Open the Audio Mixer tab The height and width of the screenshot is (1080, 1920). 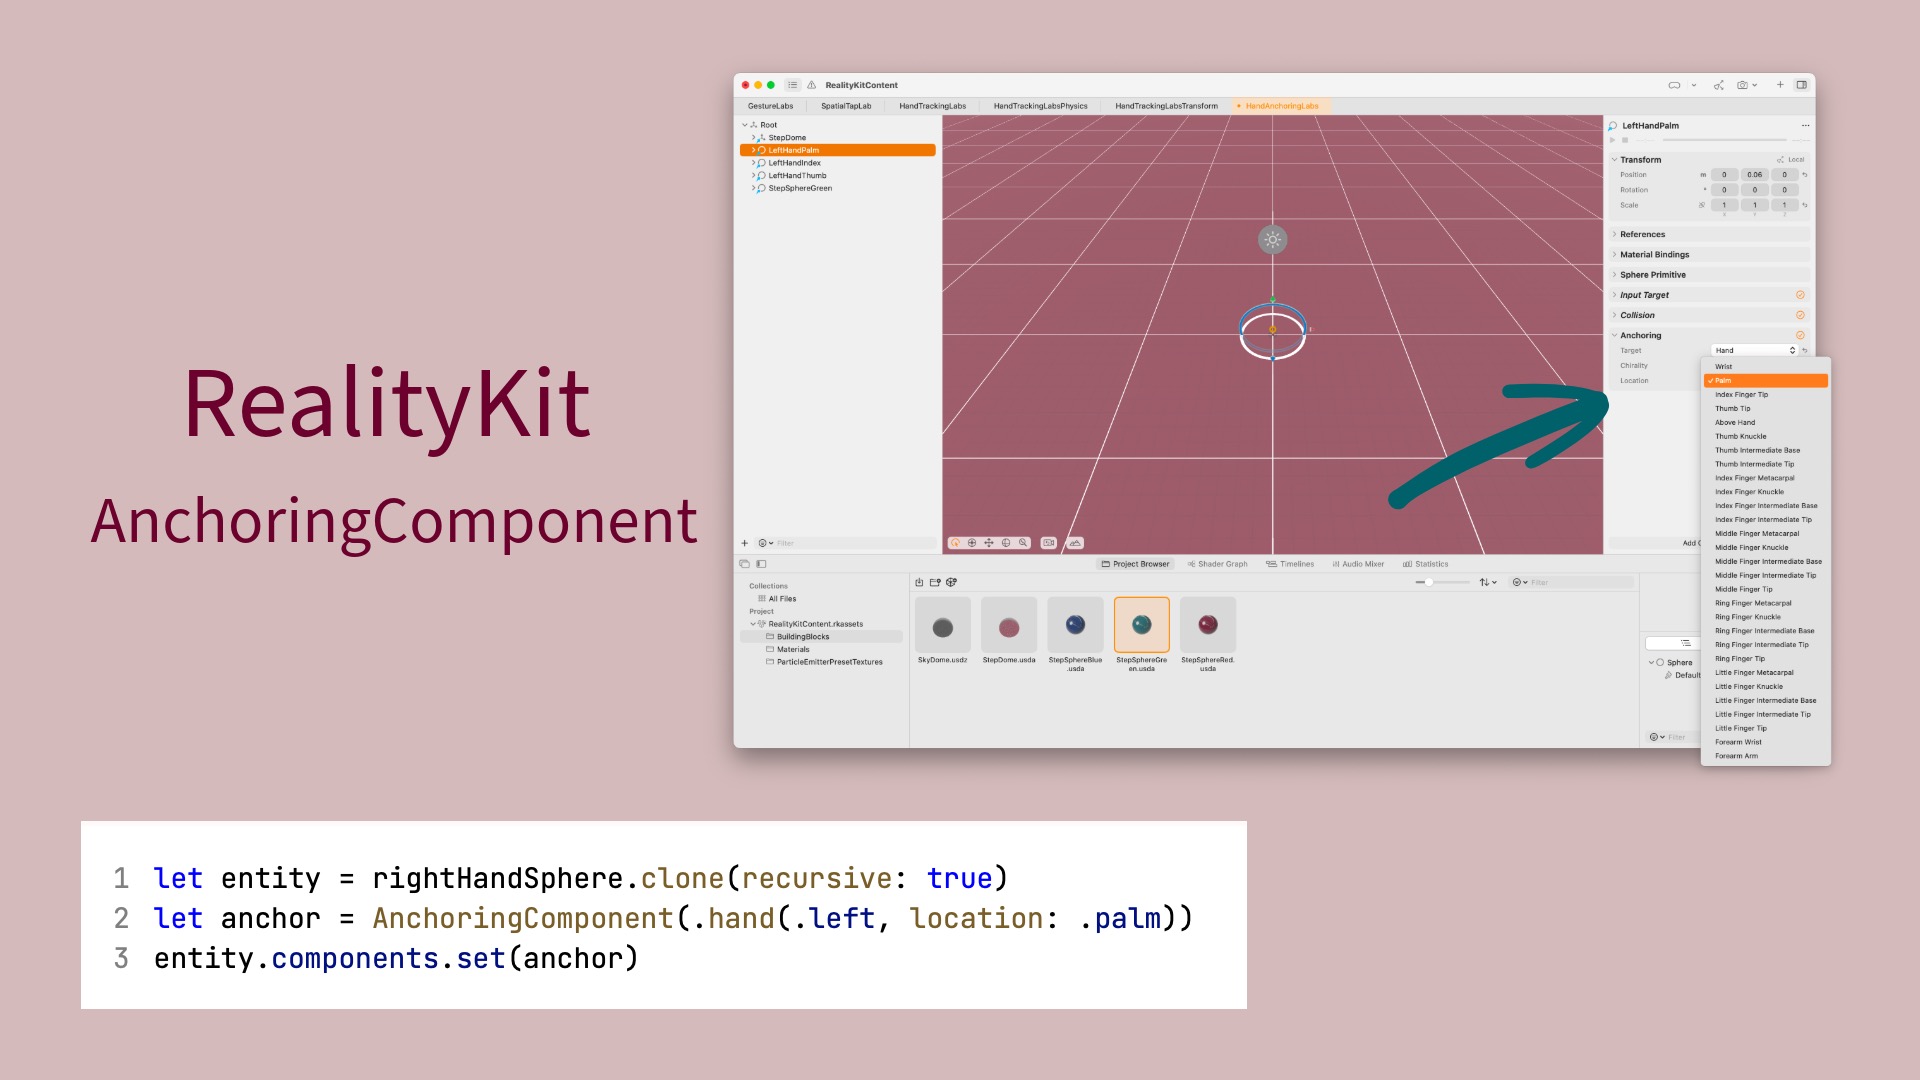coord(1358,564)
